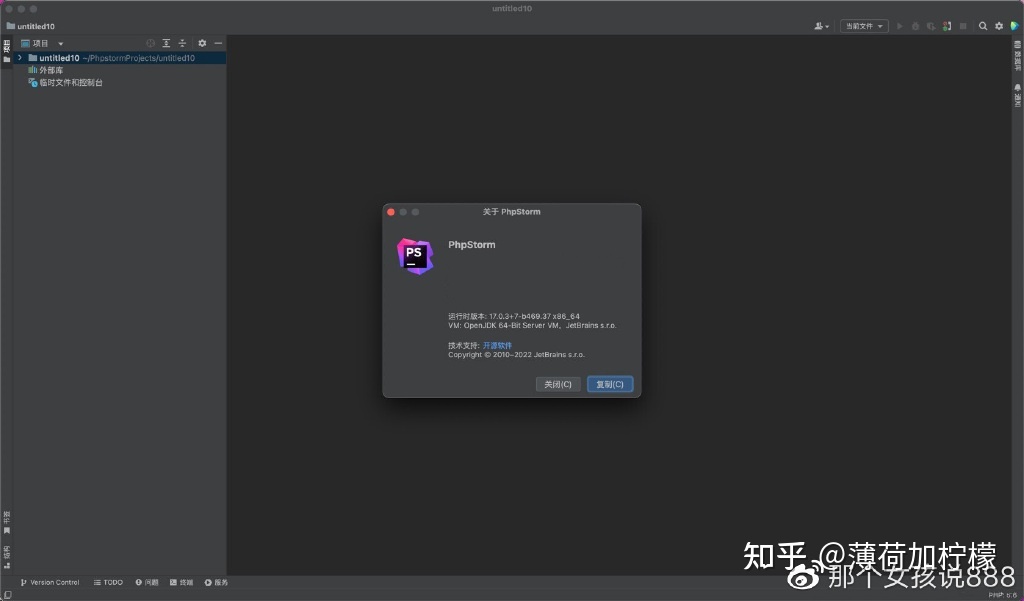Hide the project panel with minus icon

[x=218, y=43]
